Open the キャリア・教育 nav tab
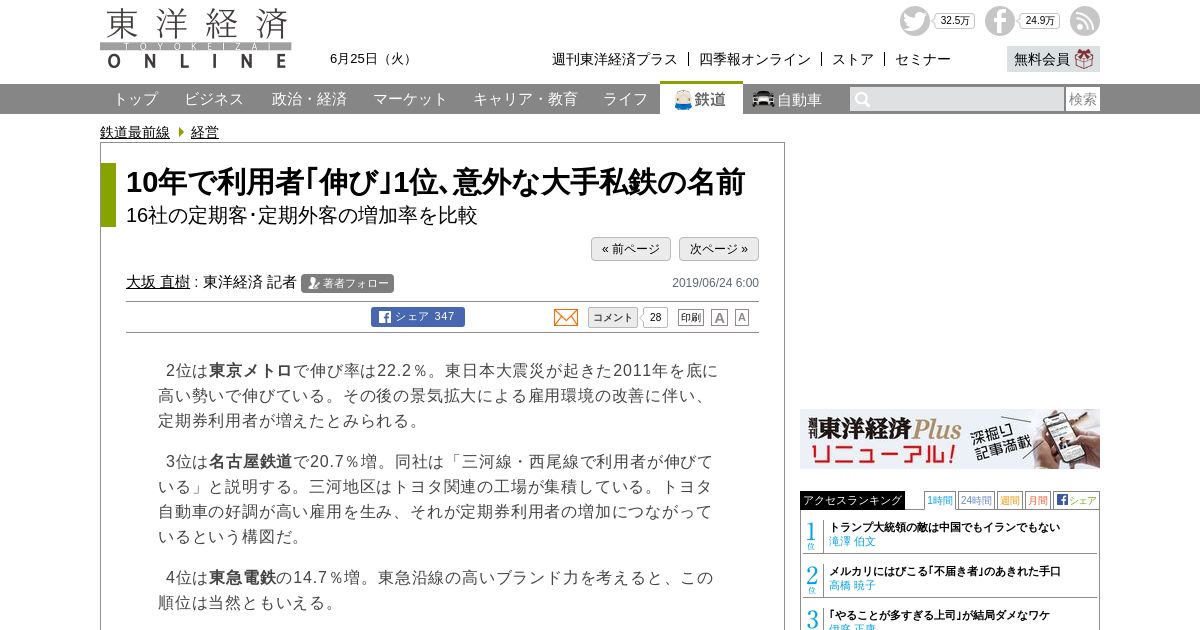Viewport: 1200px width, 630px height. 525,99
